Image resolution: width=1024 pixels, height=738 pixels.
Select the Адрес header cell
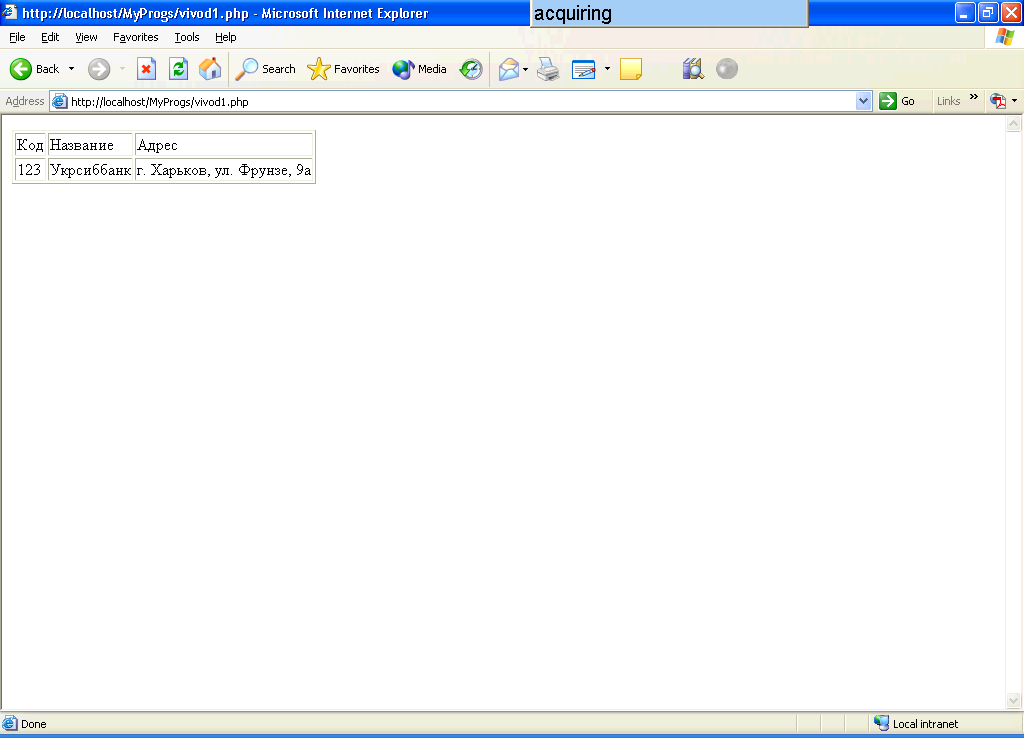click(x=224, y=145)
